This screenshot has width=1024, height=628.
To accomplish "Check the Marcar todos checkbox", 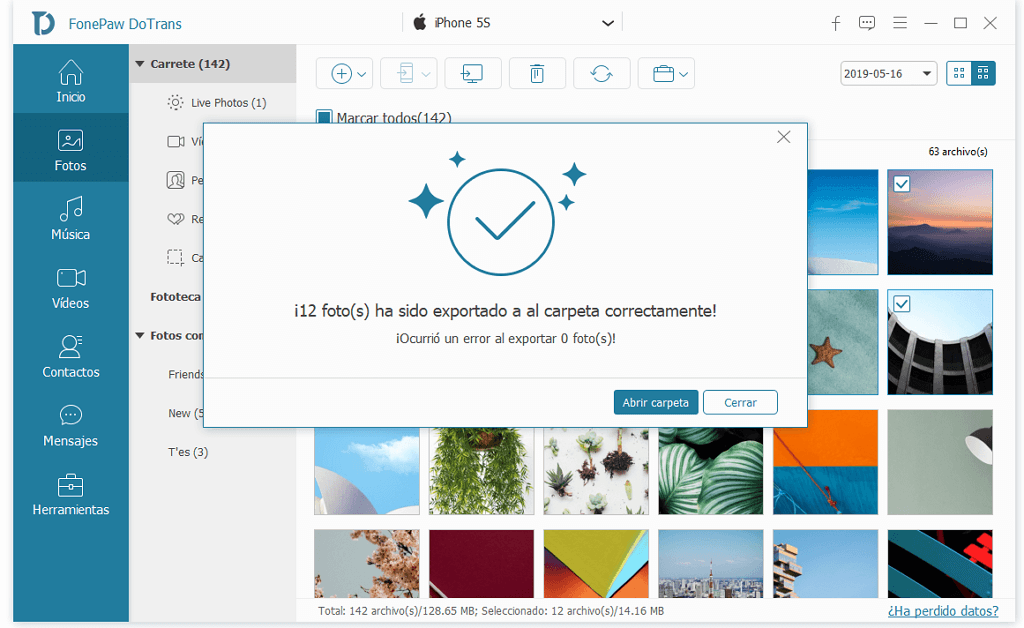I will coord(324,118).
